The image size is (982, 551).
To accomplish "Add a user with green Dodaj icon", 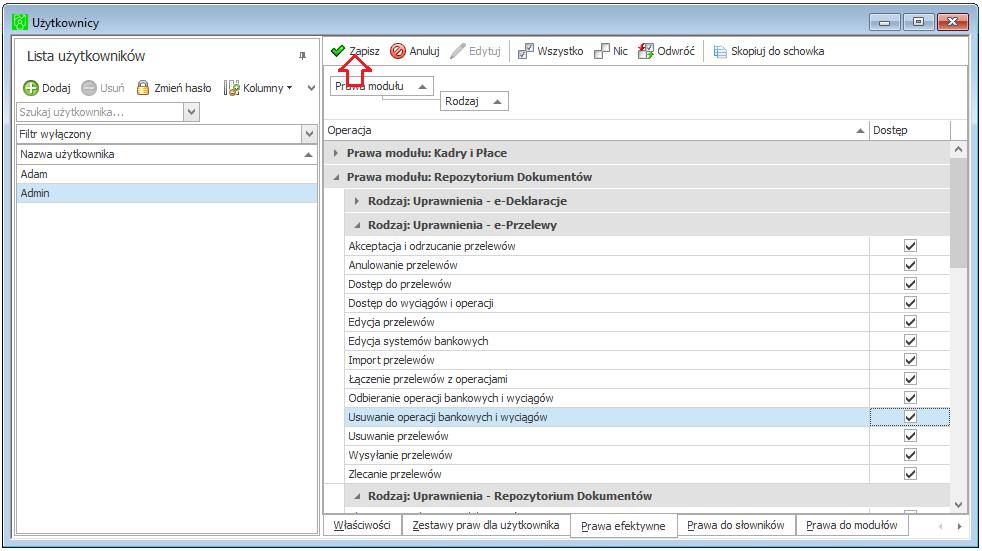I will pos(31,88).
